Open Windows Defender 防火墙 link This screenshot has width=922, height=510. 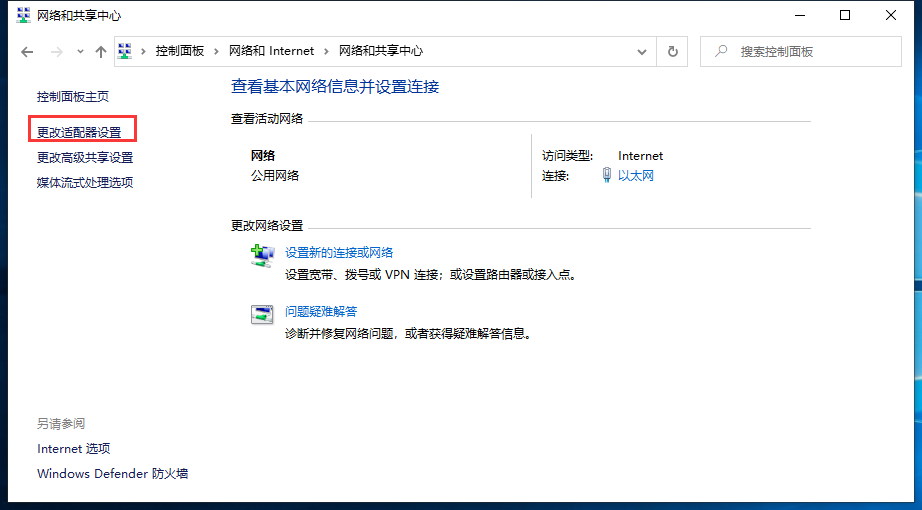coord(112,473)
